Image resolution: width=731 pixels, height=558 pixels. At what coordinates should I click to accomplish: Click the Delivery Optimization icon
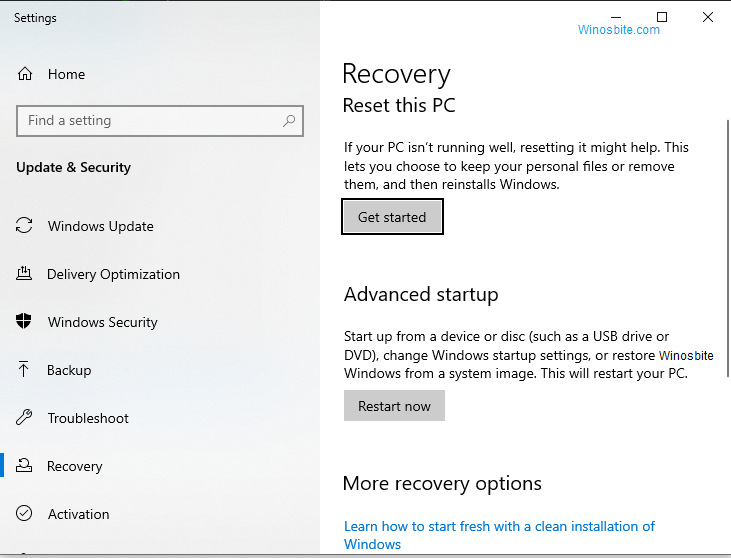point(24,273)
